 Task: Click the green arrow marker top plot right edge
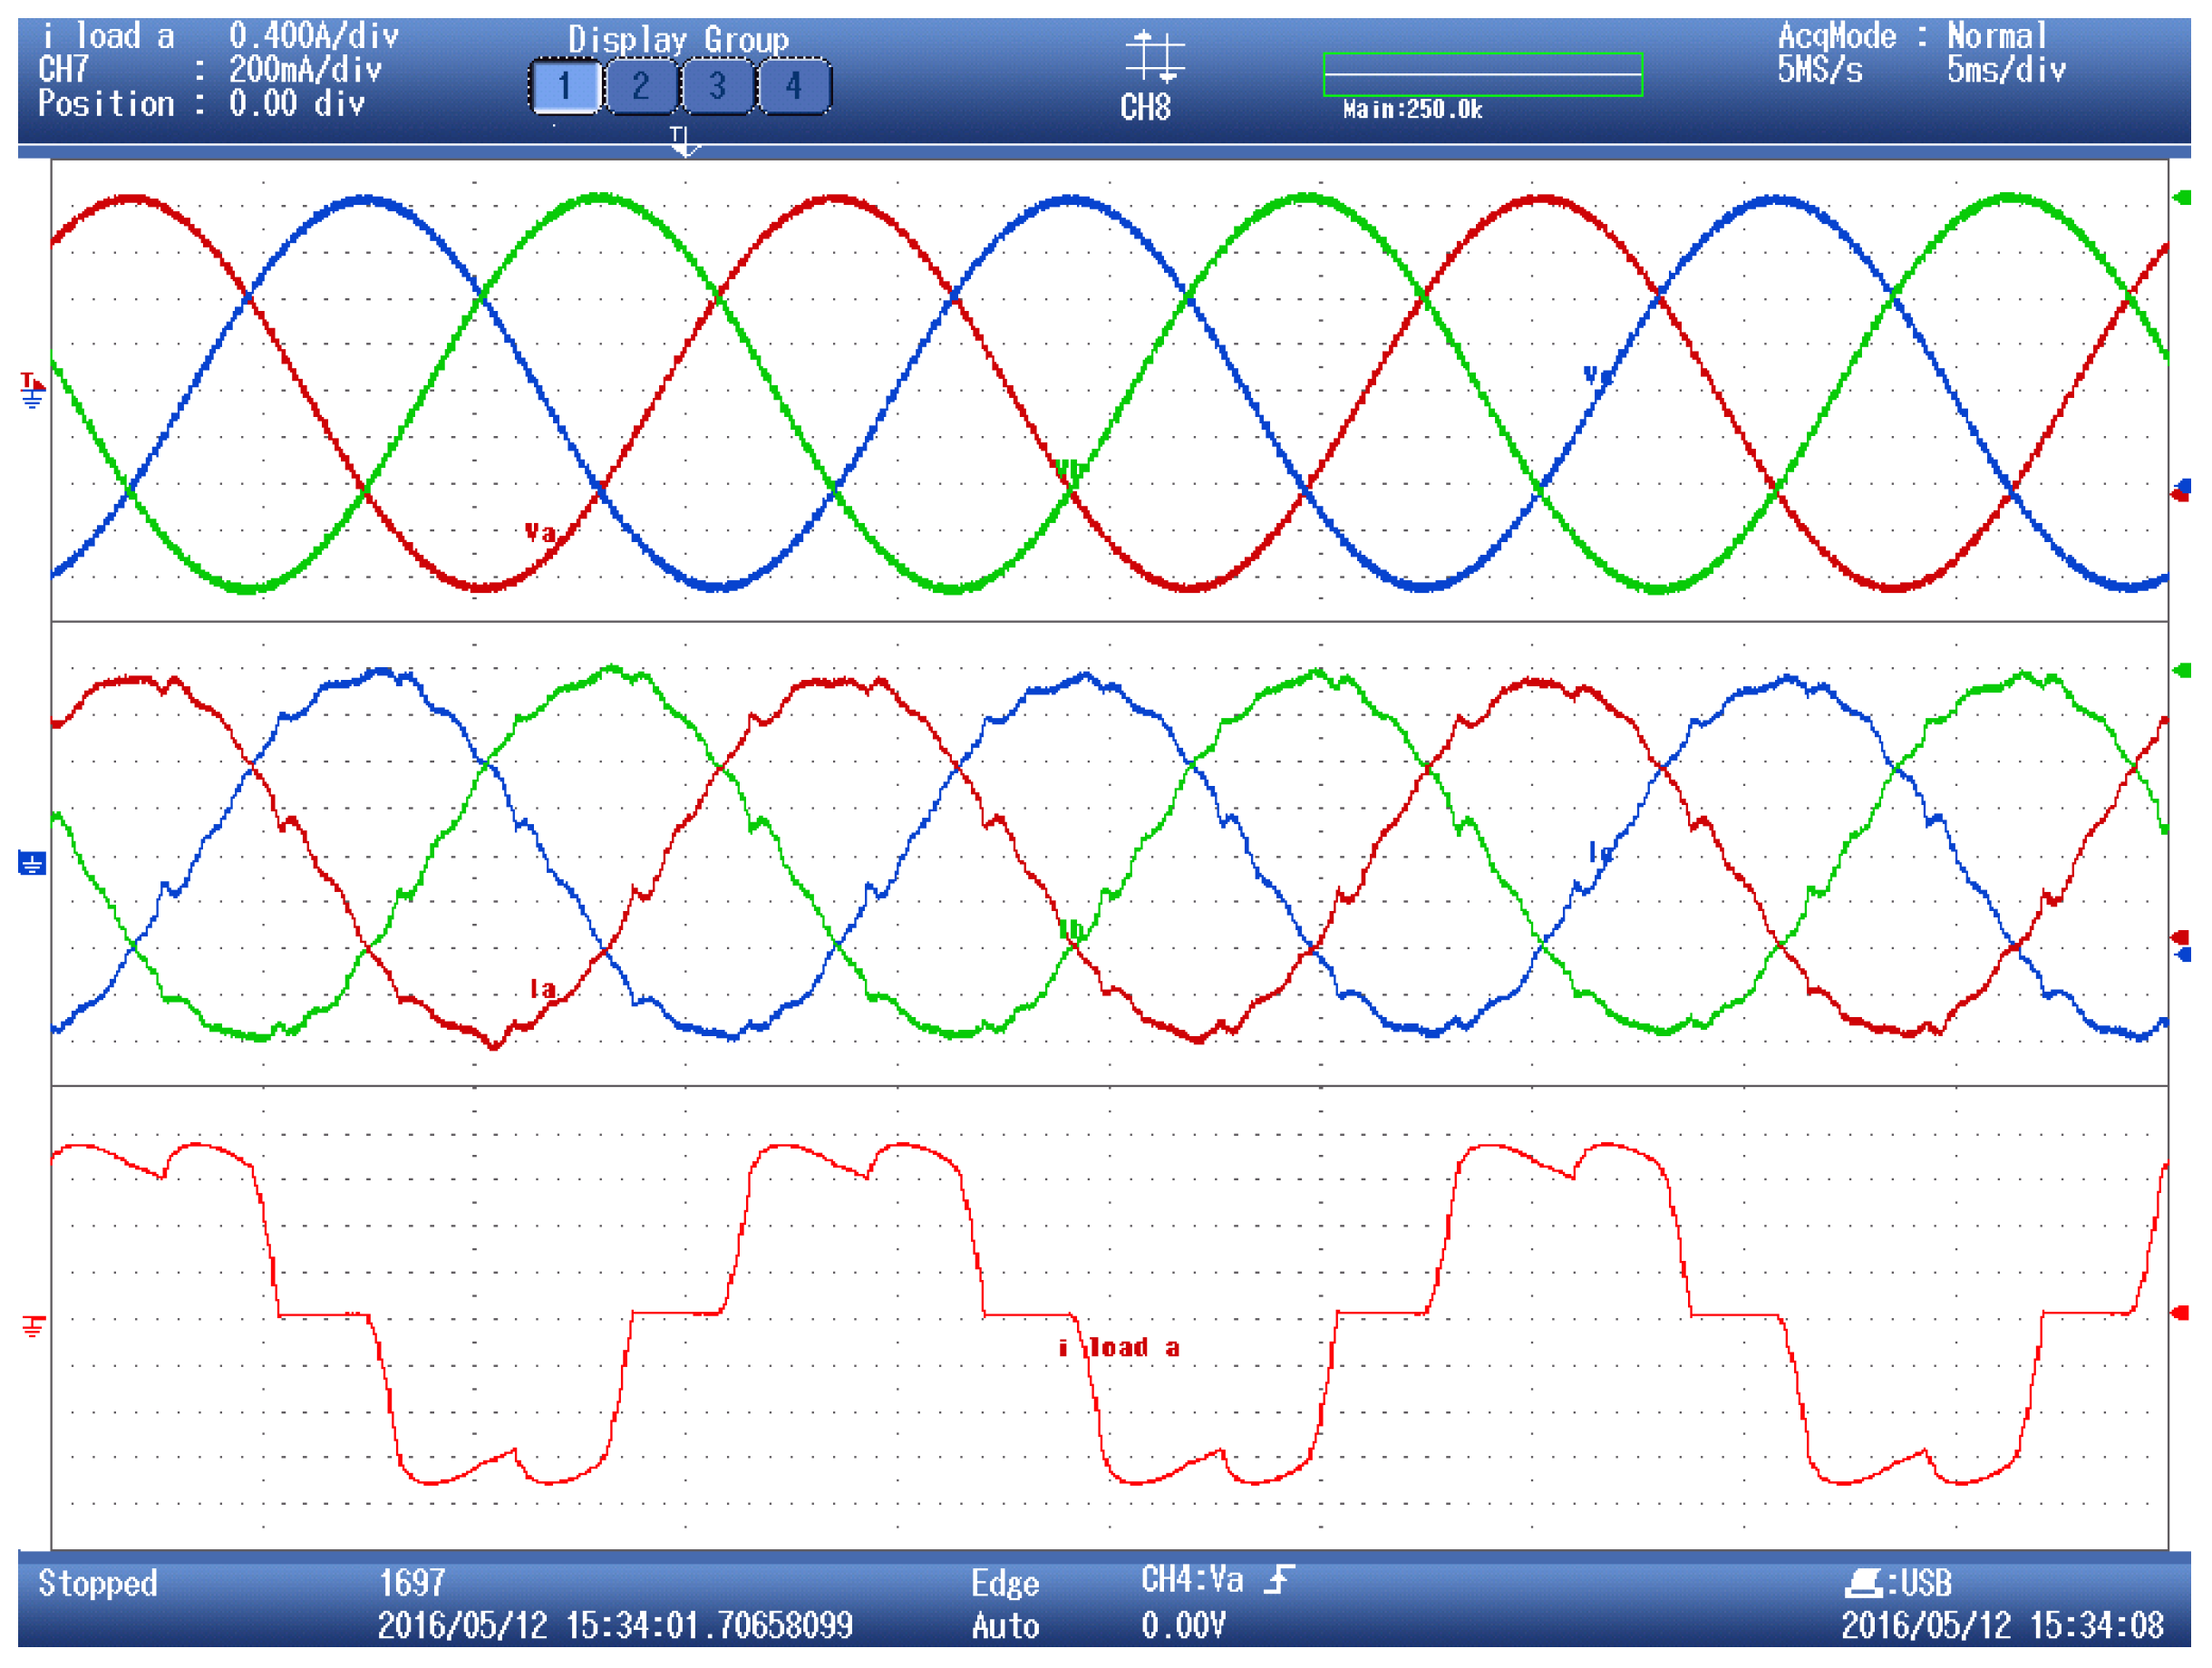coord(2181,198)
